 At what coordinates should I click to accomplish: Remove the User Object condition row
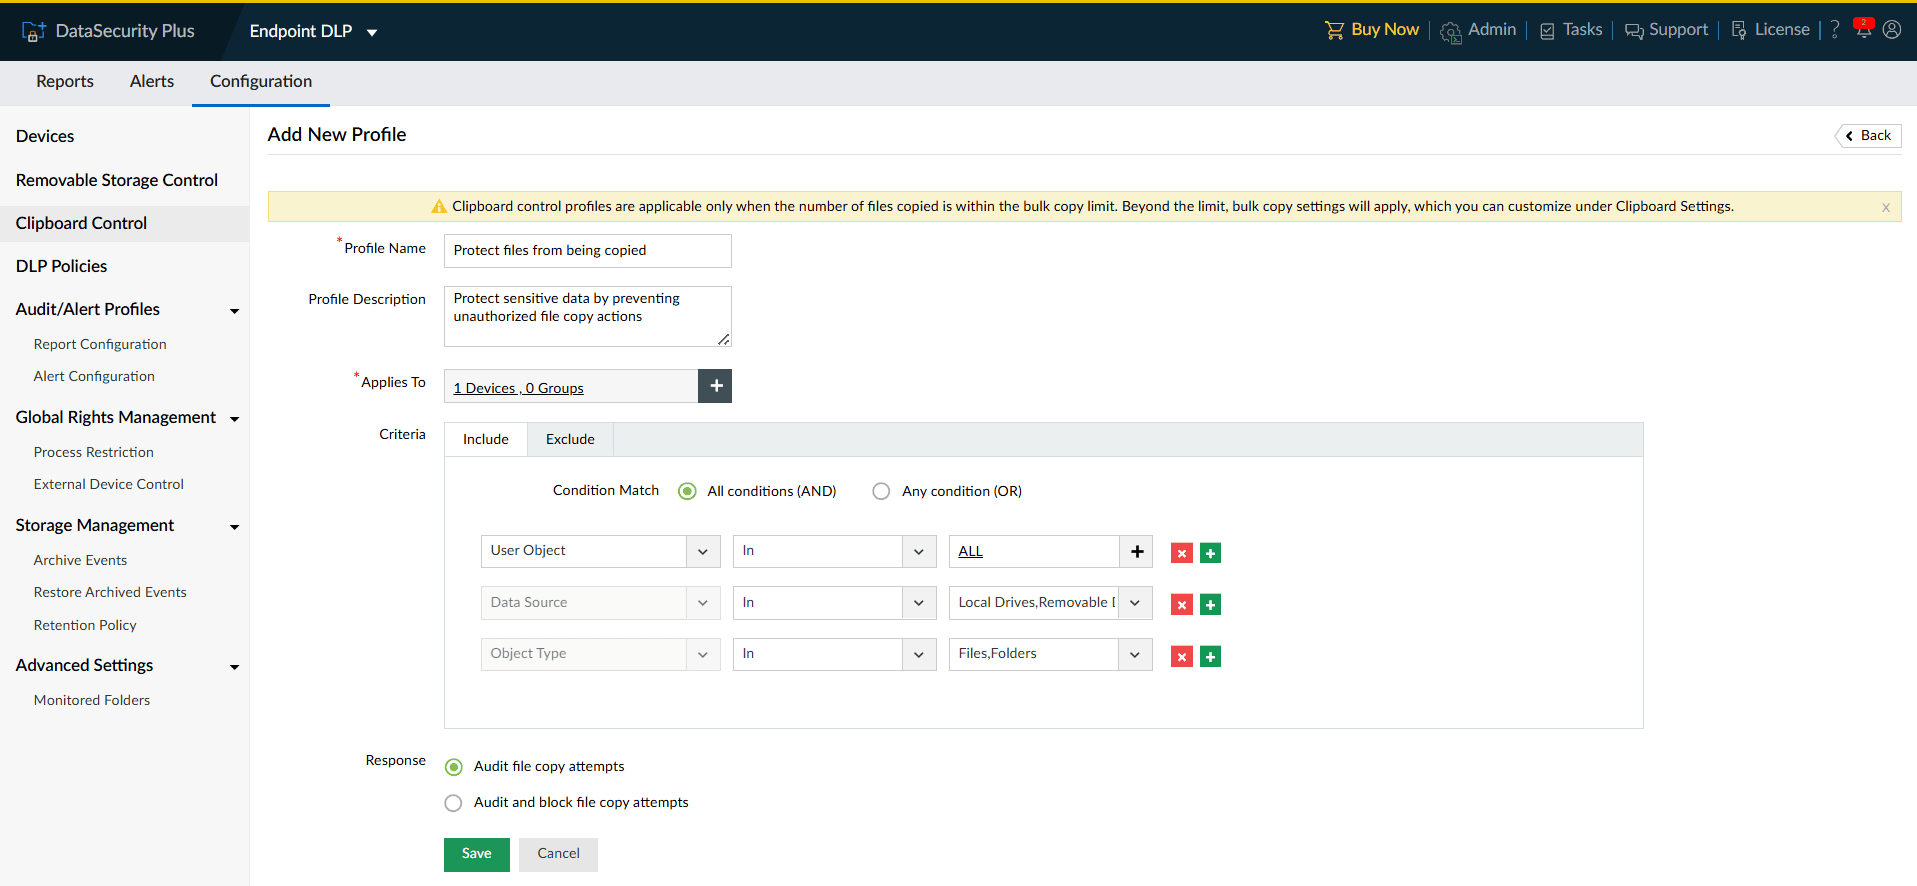click(x=1182, y=553)
